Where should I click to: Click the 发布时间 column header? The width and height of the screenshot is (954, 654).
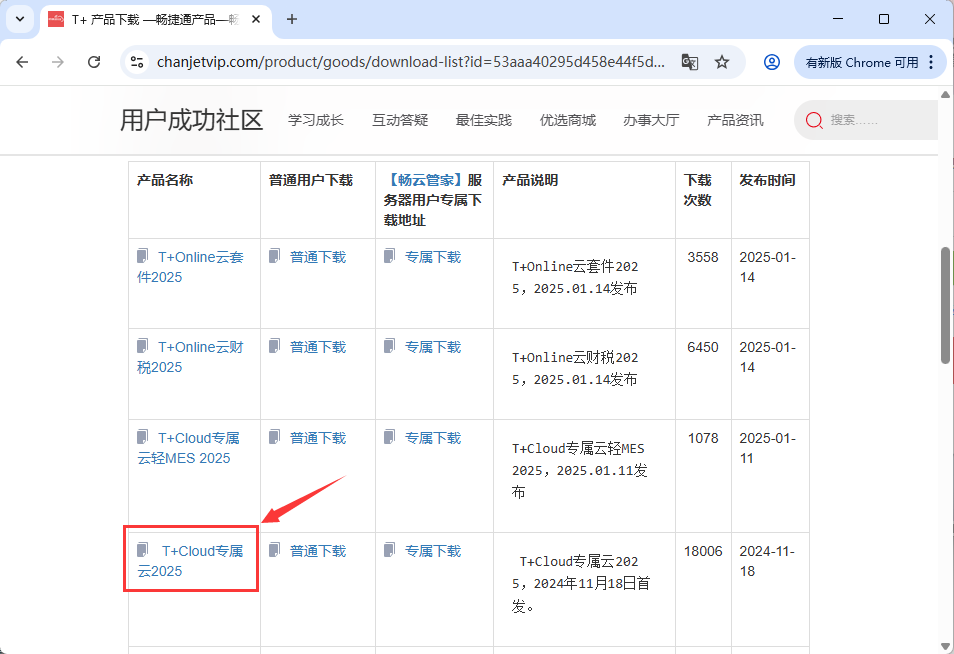pos(767,180)
